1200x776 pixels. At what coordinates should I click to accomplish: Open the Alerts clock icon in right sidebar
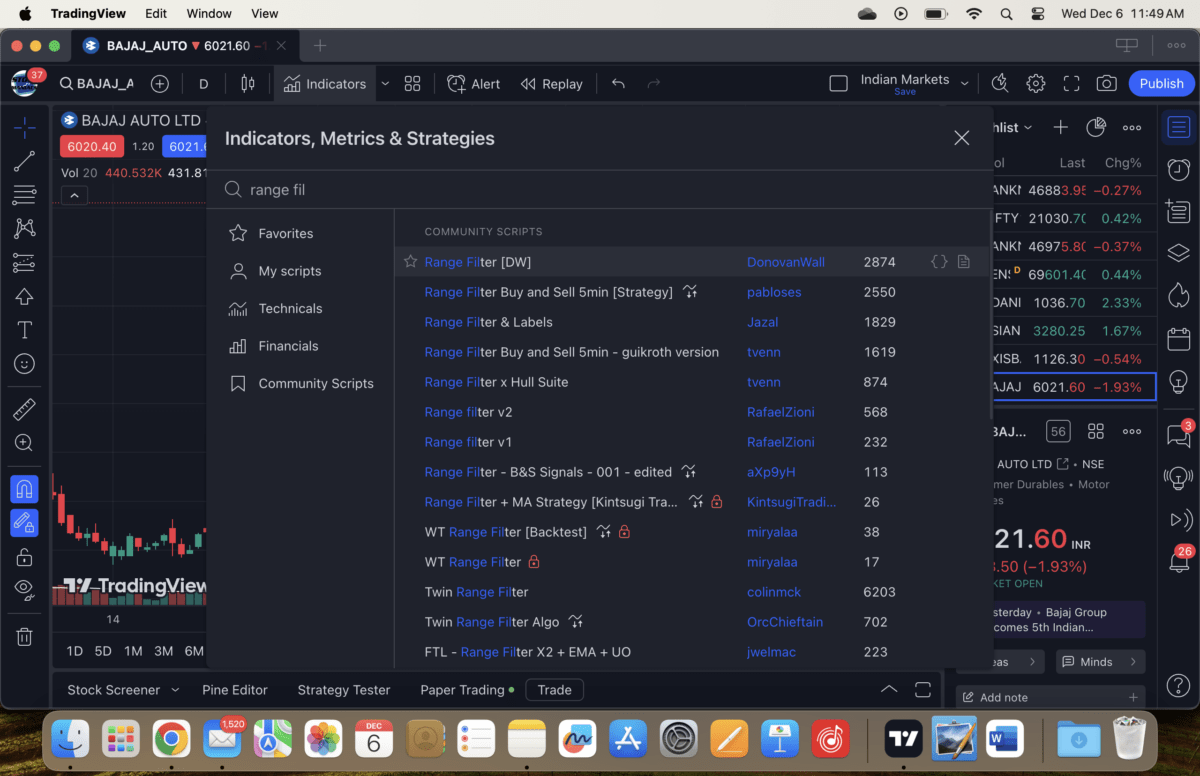(x=1179, y=169)
